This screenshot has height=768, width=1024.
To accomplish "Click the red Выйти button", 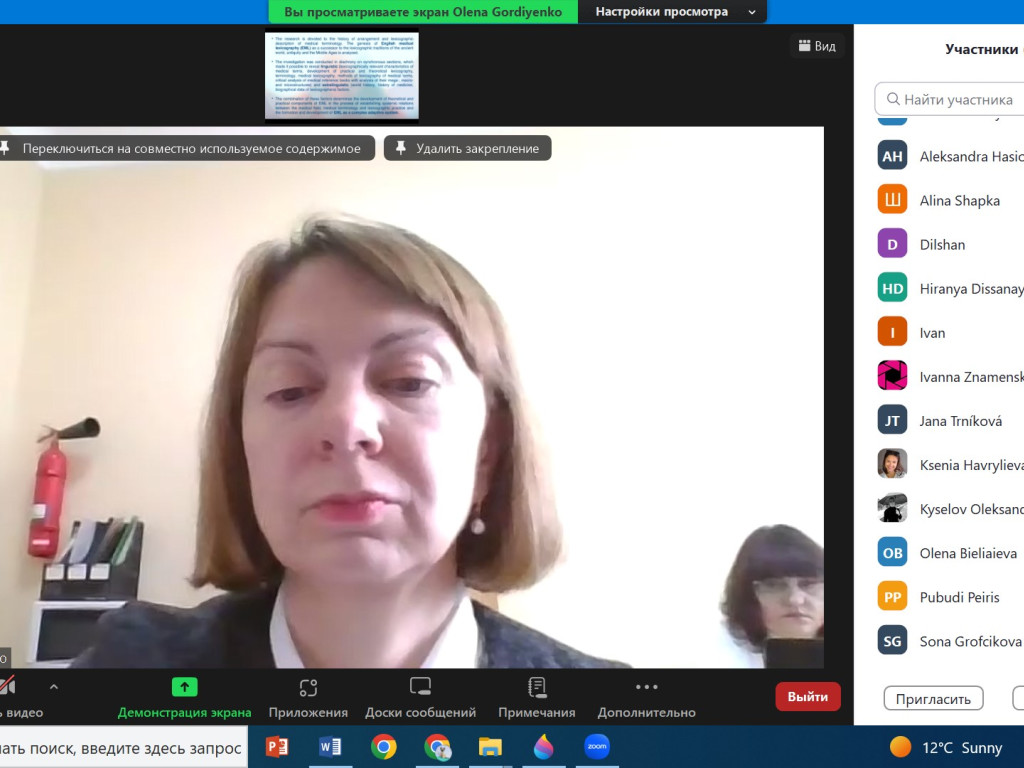I will [x=808, y=697].
